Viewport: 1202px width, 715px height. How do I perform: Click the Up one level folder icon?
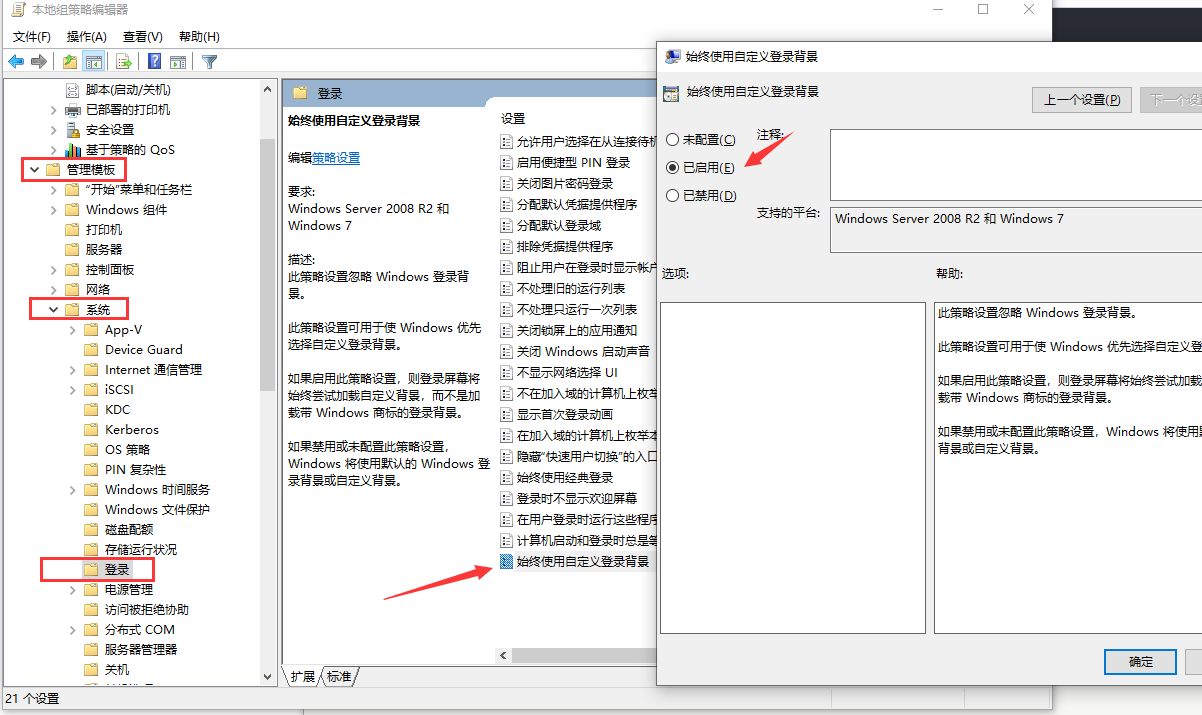click(x=70, y=62)
